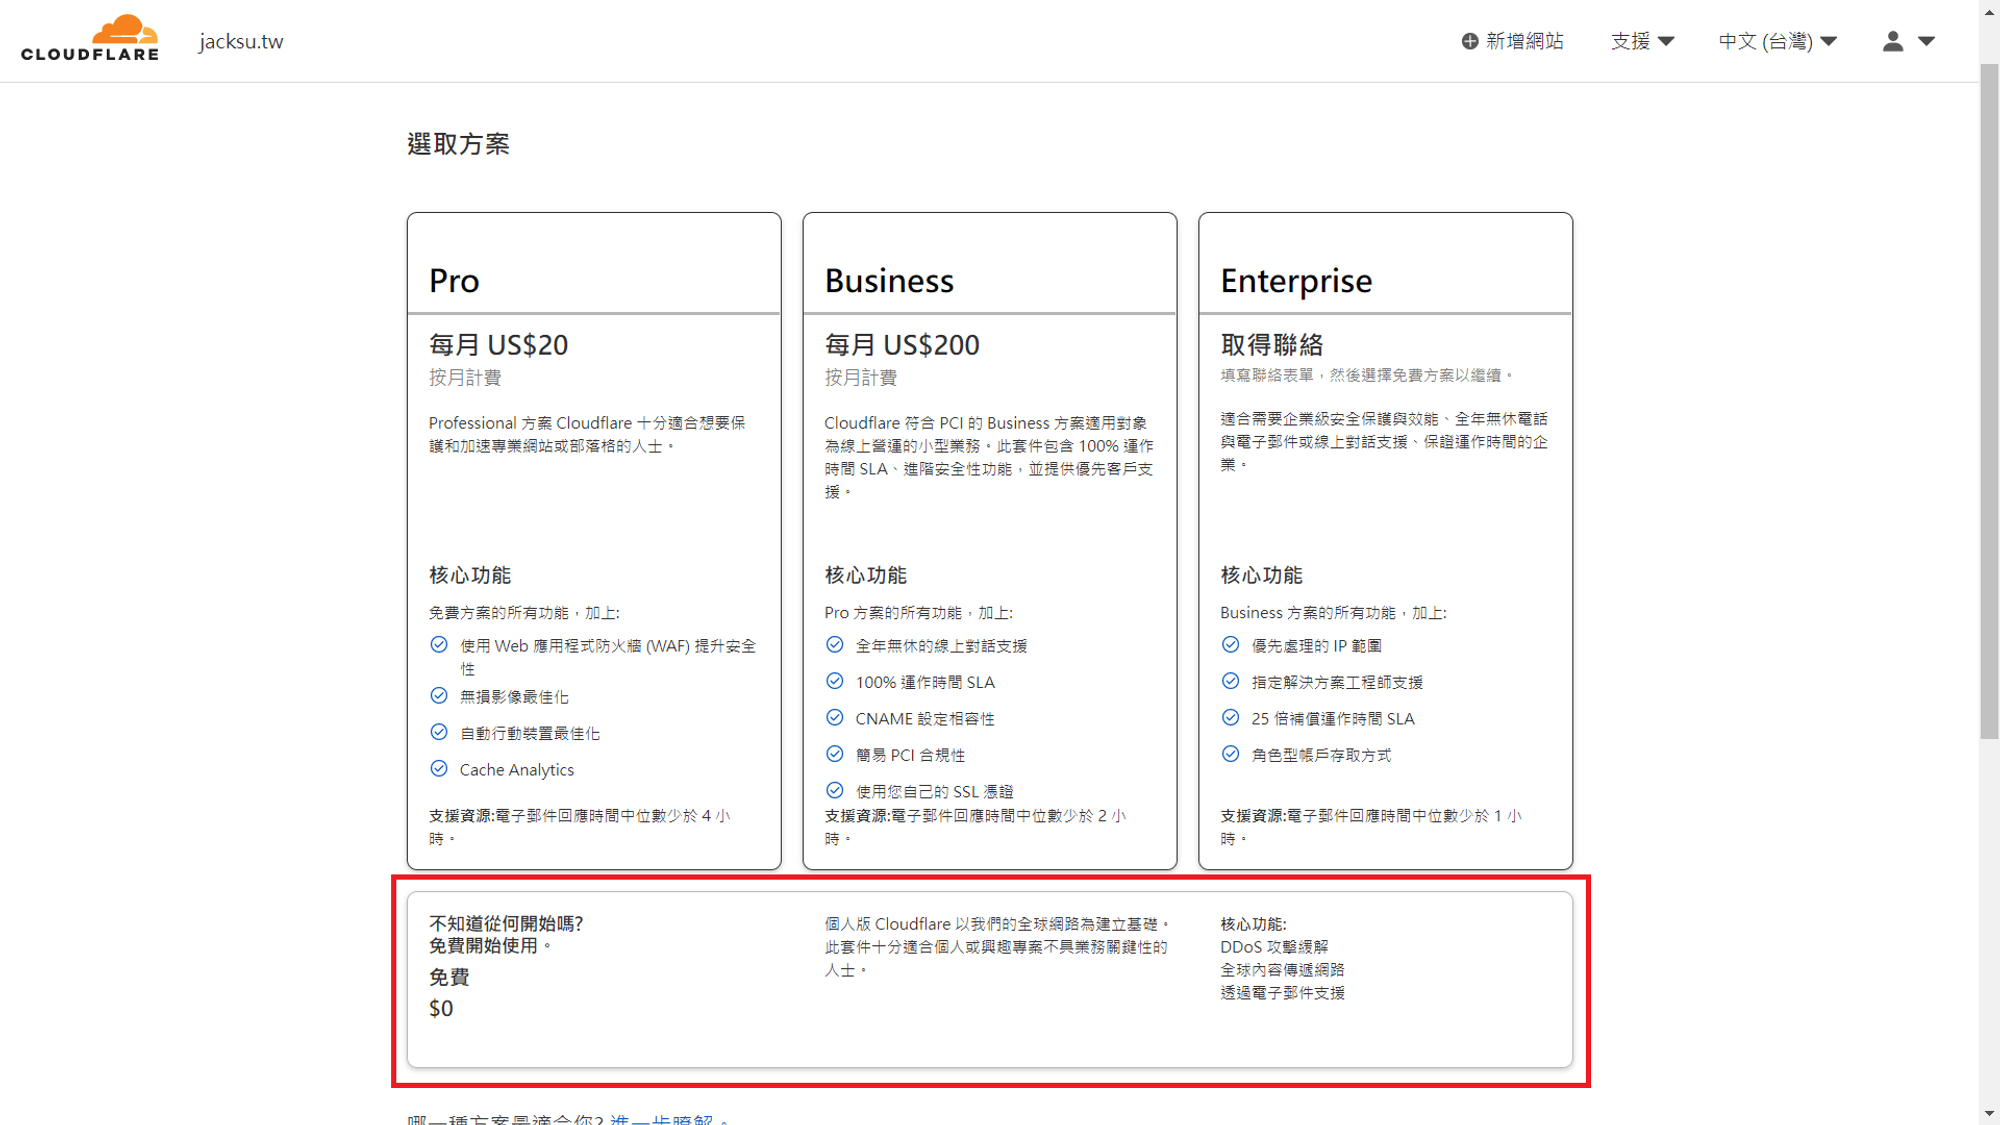Click the 每月 US$20 price
This screenshot has height=1125, width=2000.
pyautogui.click(x=498, y=345)
